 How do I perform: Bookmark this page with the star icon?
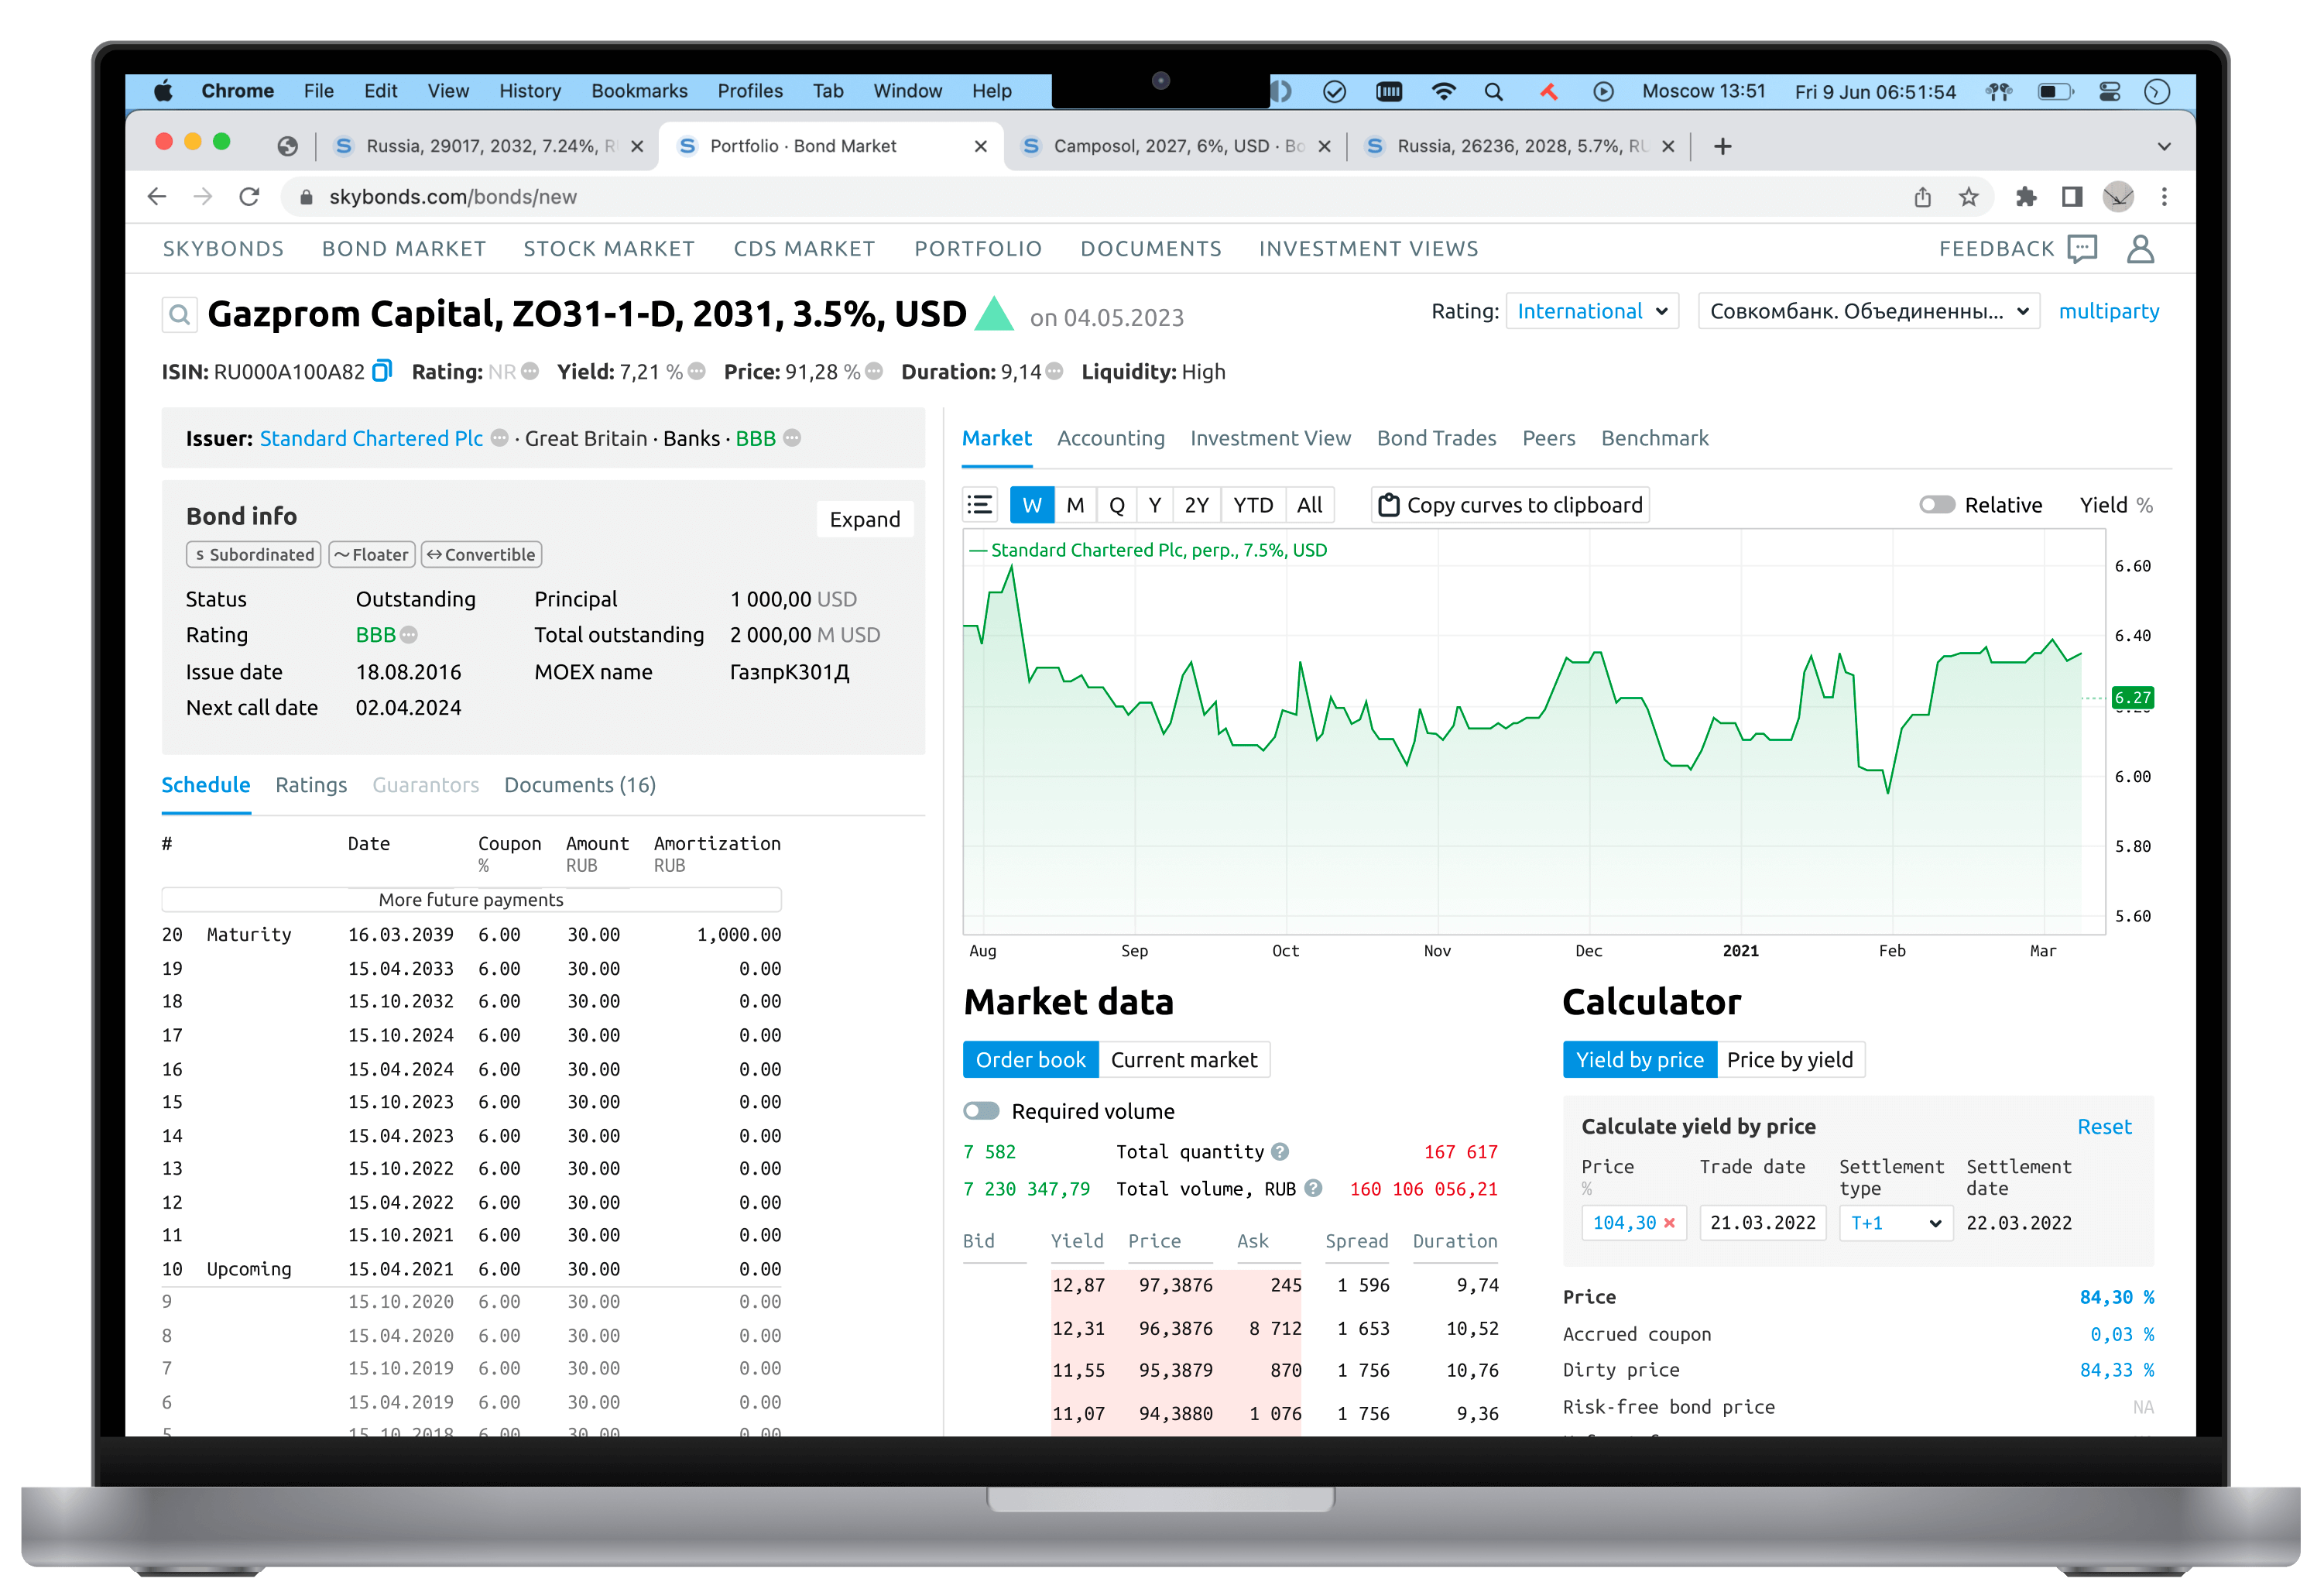pos(1968,197)
